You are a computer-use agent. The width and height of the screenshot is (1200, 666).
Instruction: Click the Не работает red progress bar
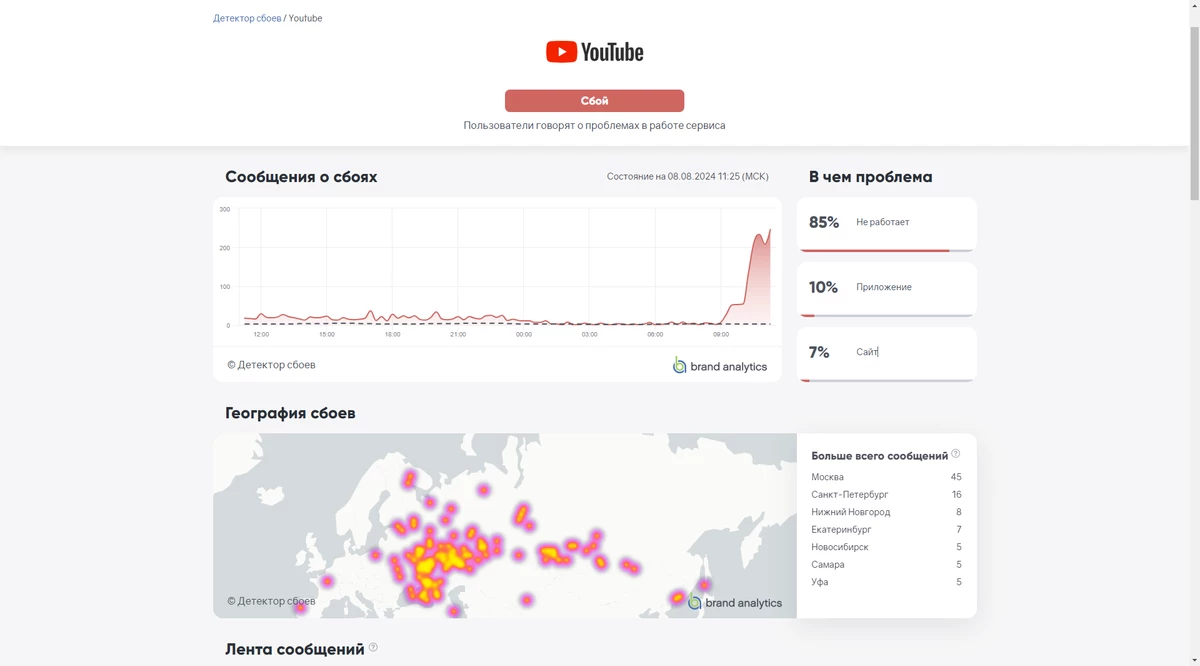click(874, 250)
